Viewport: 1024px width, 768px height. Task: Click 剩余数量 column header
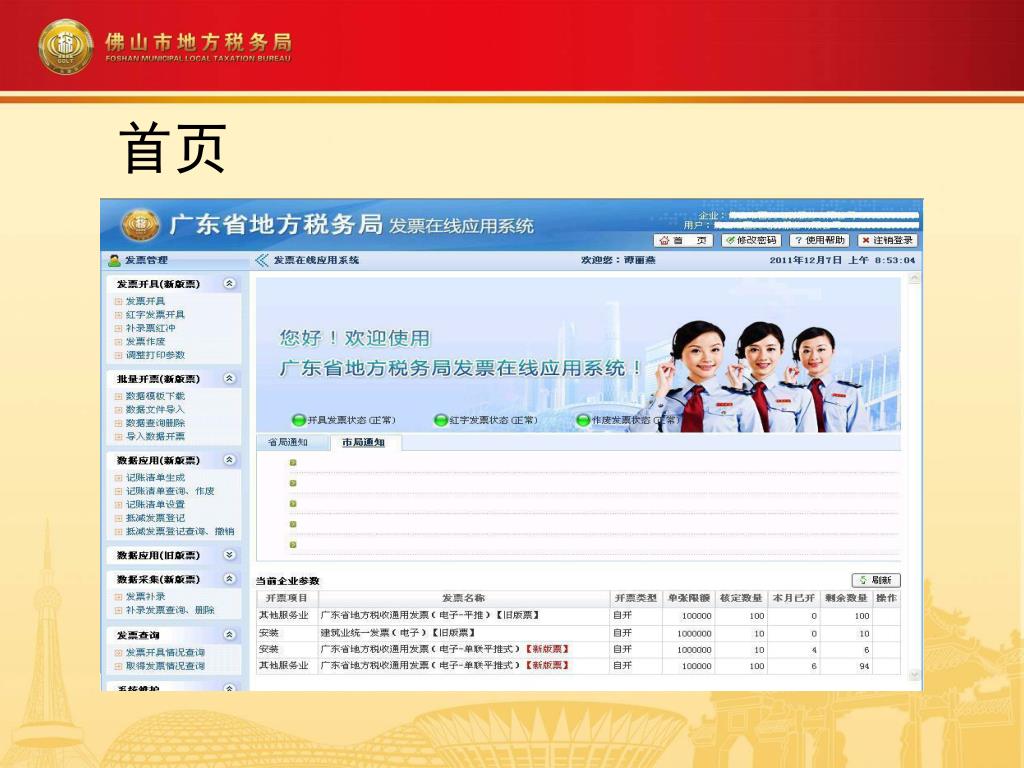[x=846, y=598]
